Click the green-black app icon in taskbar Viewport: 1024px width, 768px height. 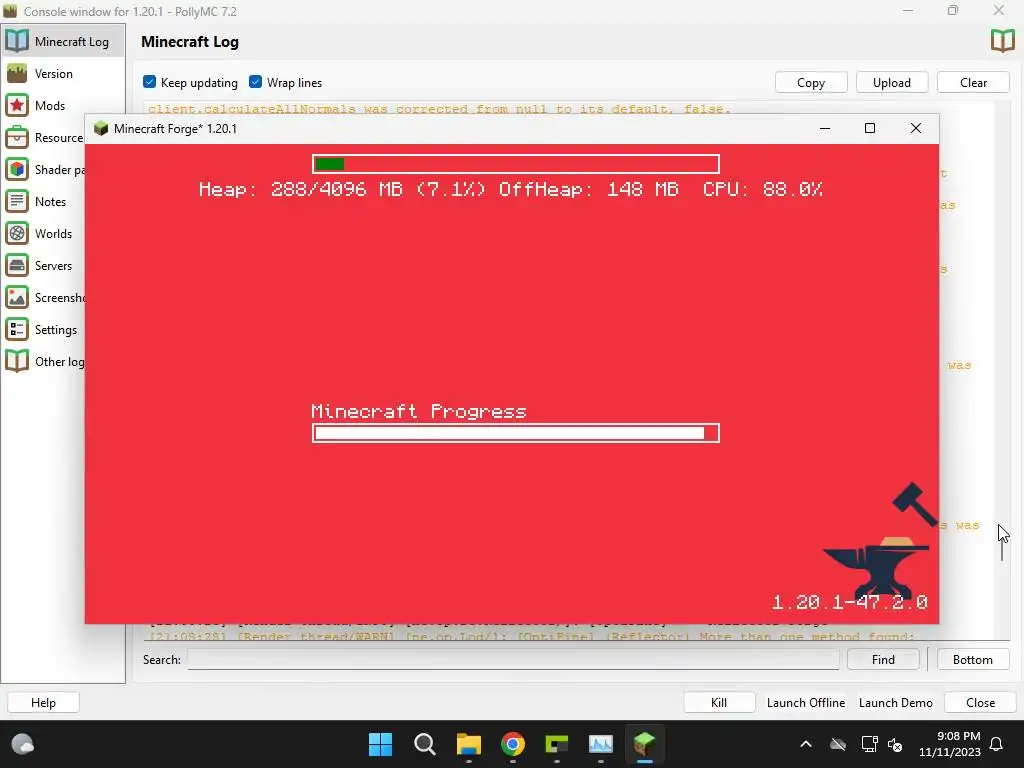tap(556, 744)
